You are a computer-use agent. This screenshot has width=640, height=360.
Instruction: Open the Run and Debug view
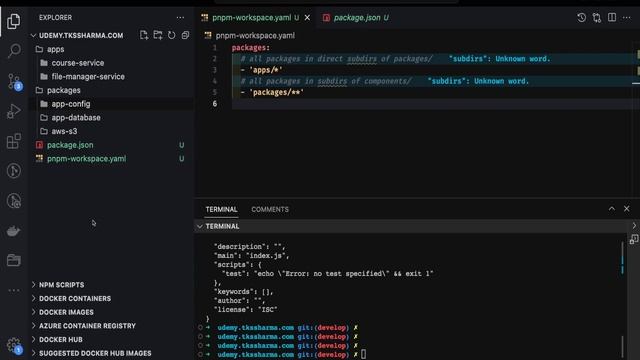tap(14, 111)
